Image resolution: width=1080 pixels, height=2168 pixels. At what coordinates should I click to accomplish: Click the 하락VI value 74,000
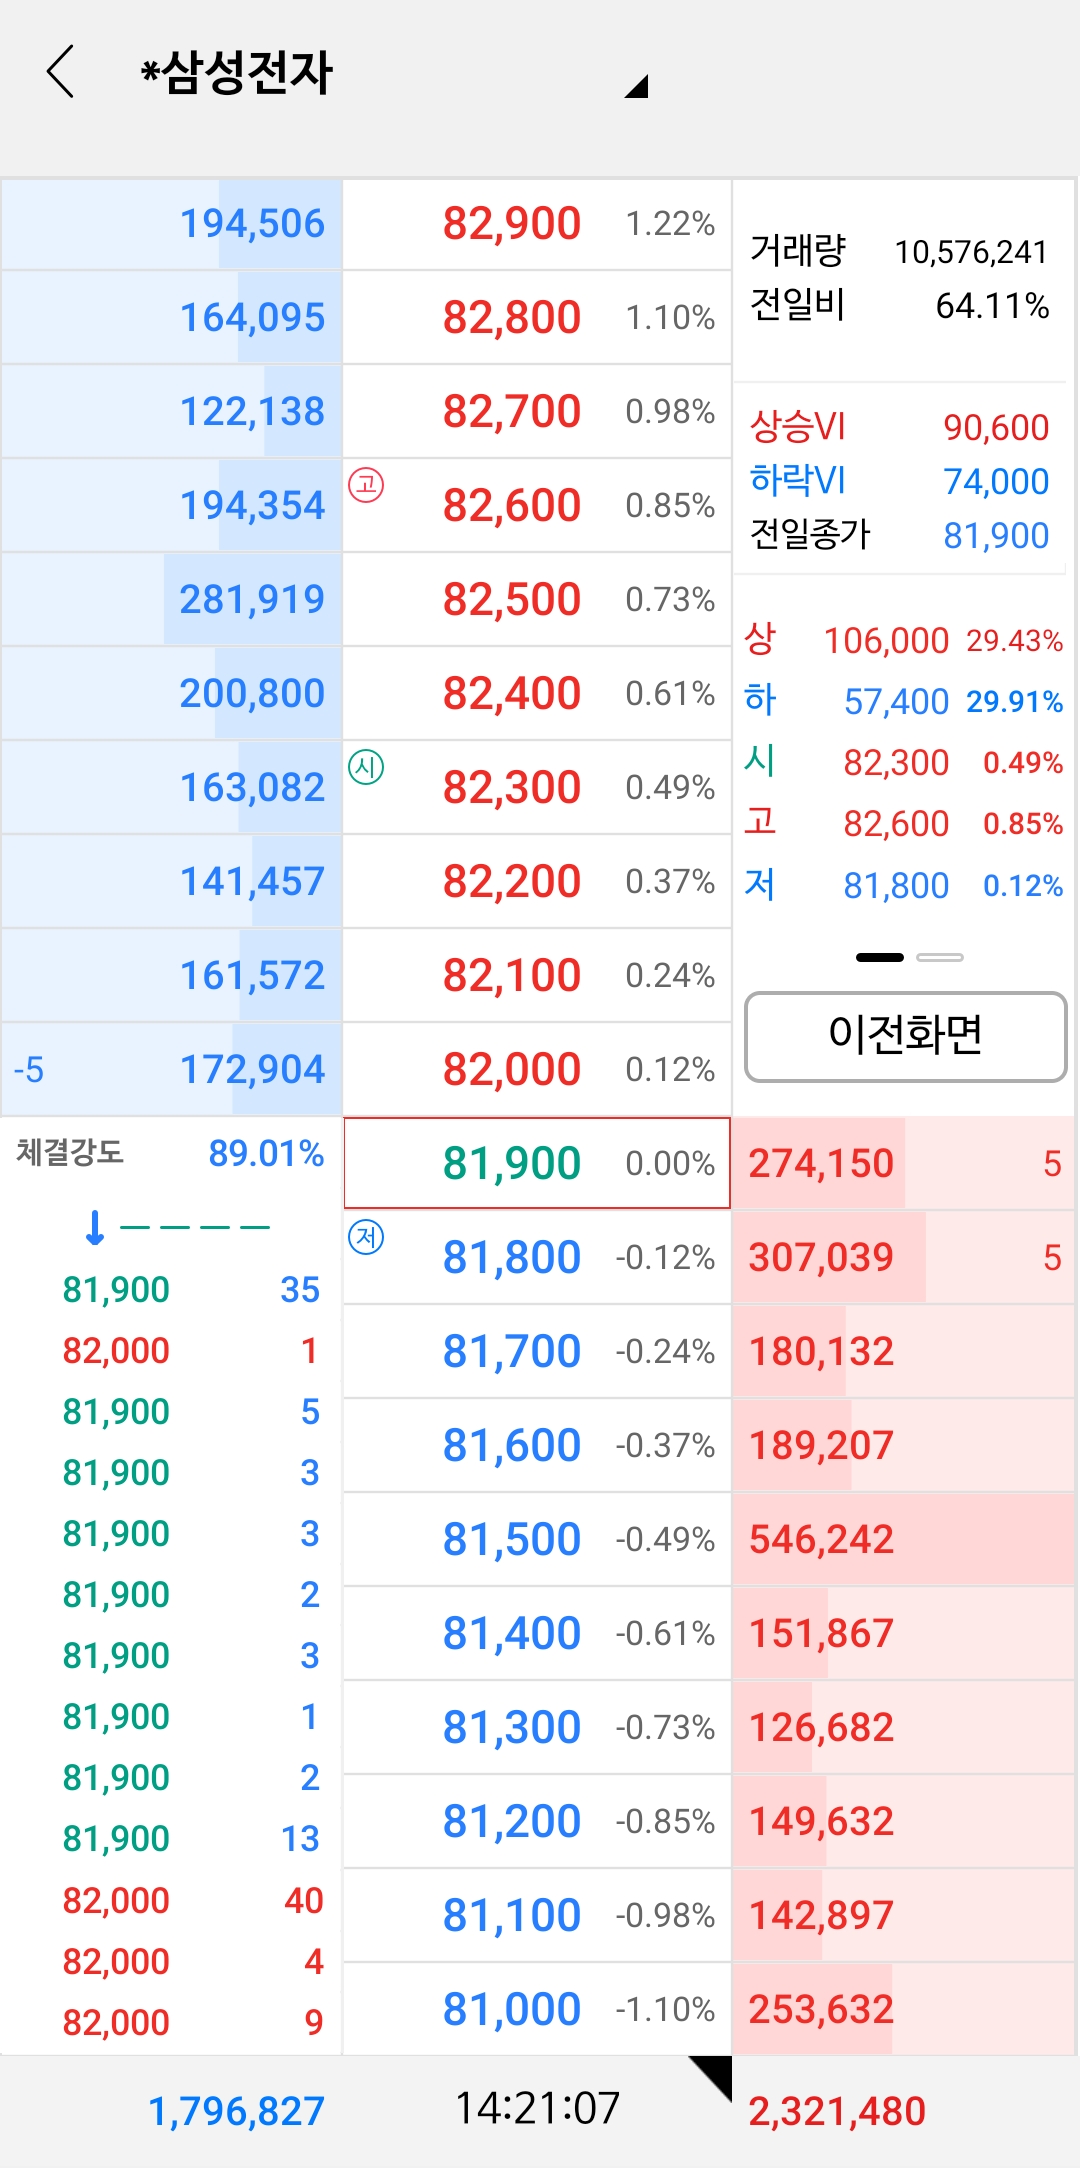point(995,481)
